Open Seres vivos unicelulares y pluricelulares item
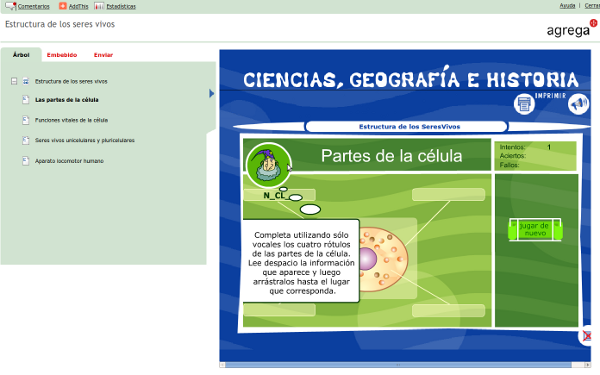Screen dimensions: 600x375 click(85, 140)
